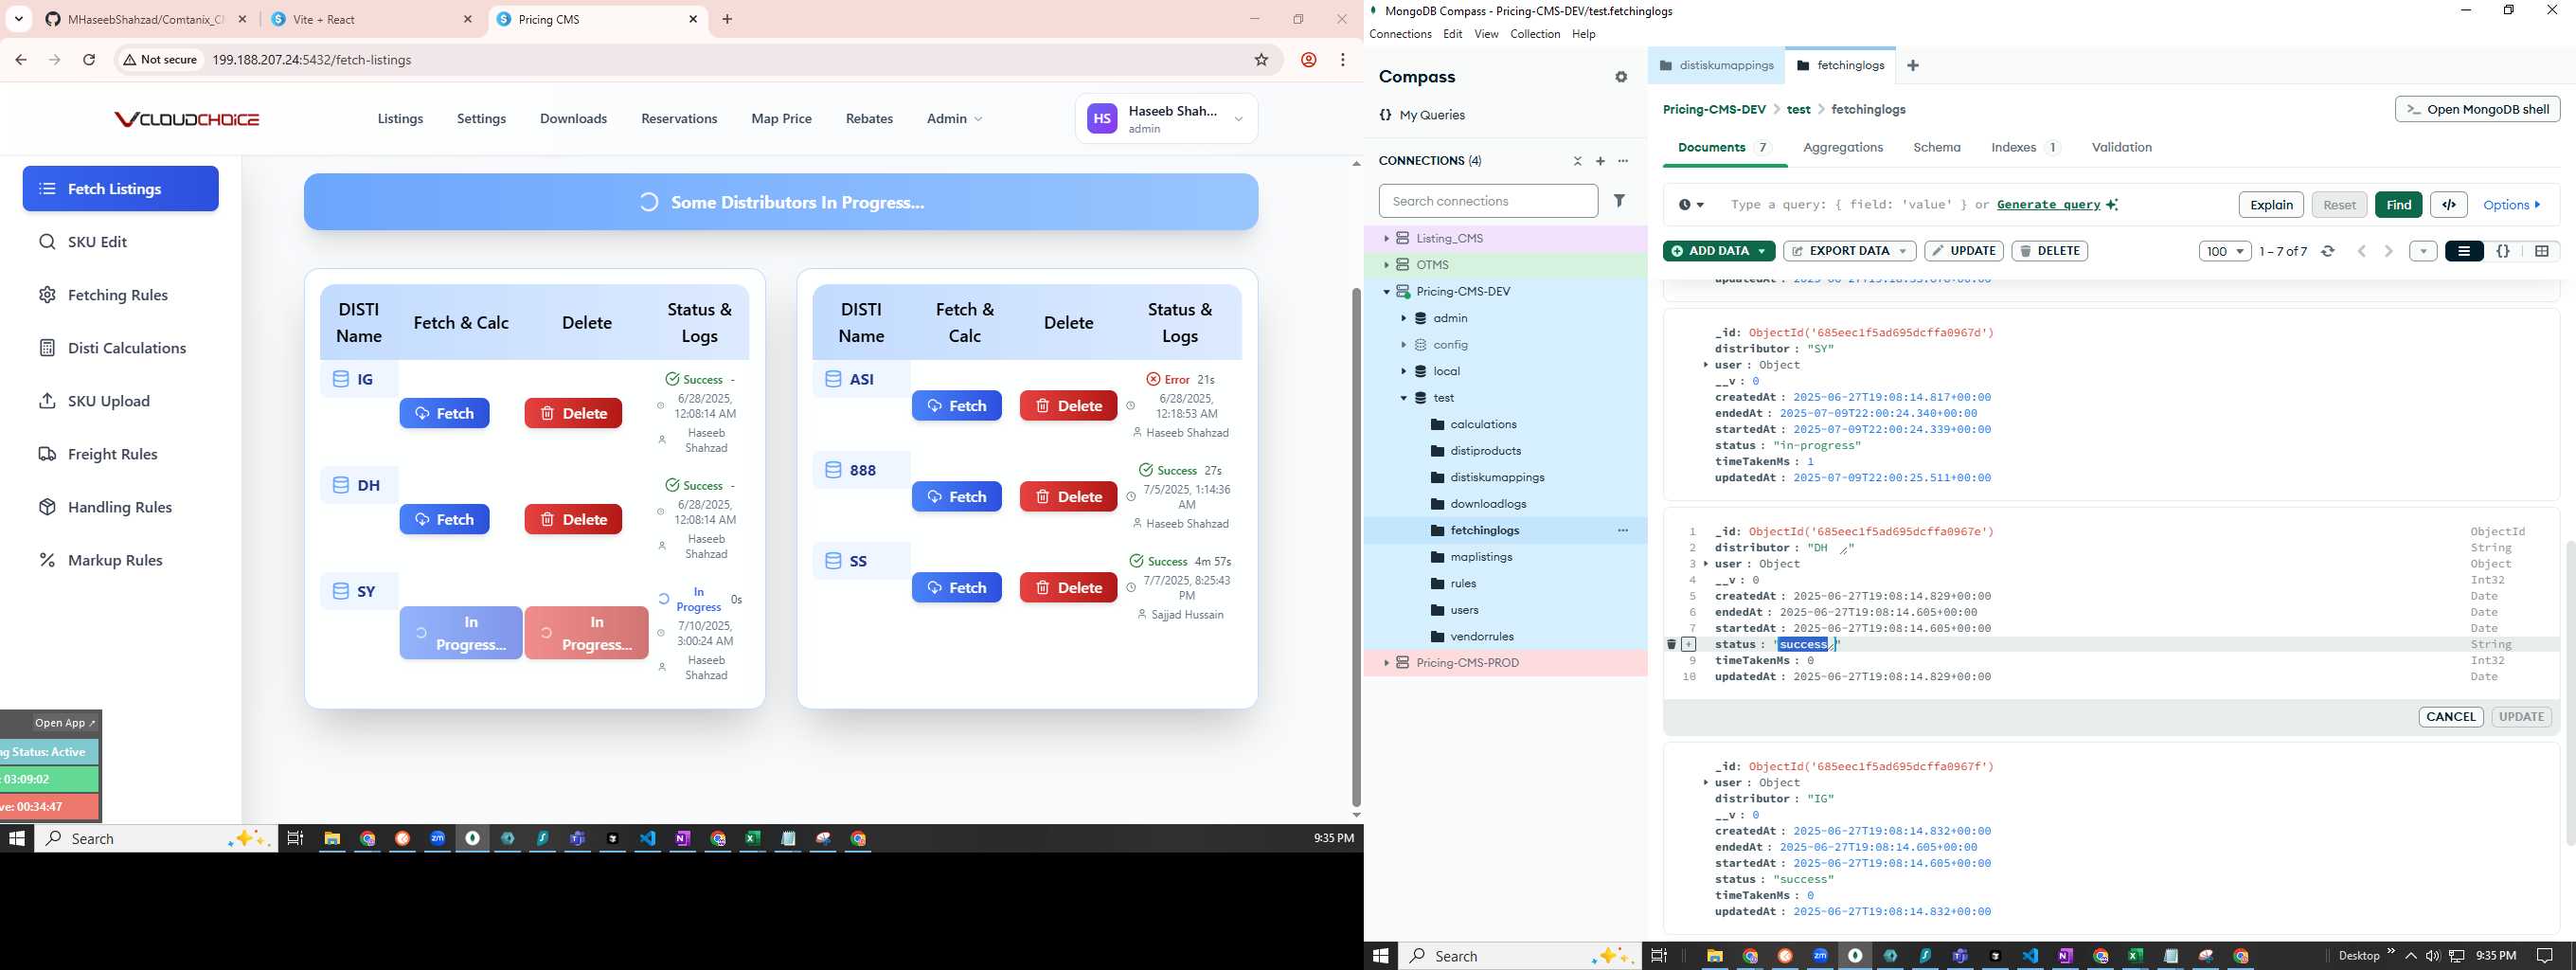Screen dimensions: 2576x970
Task: Open Haseeb Shah user profile dropdown
Action: coord(1166,119)
